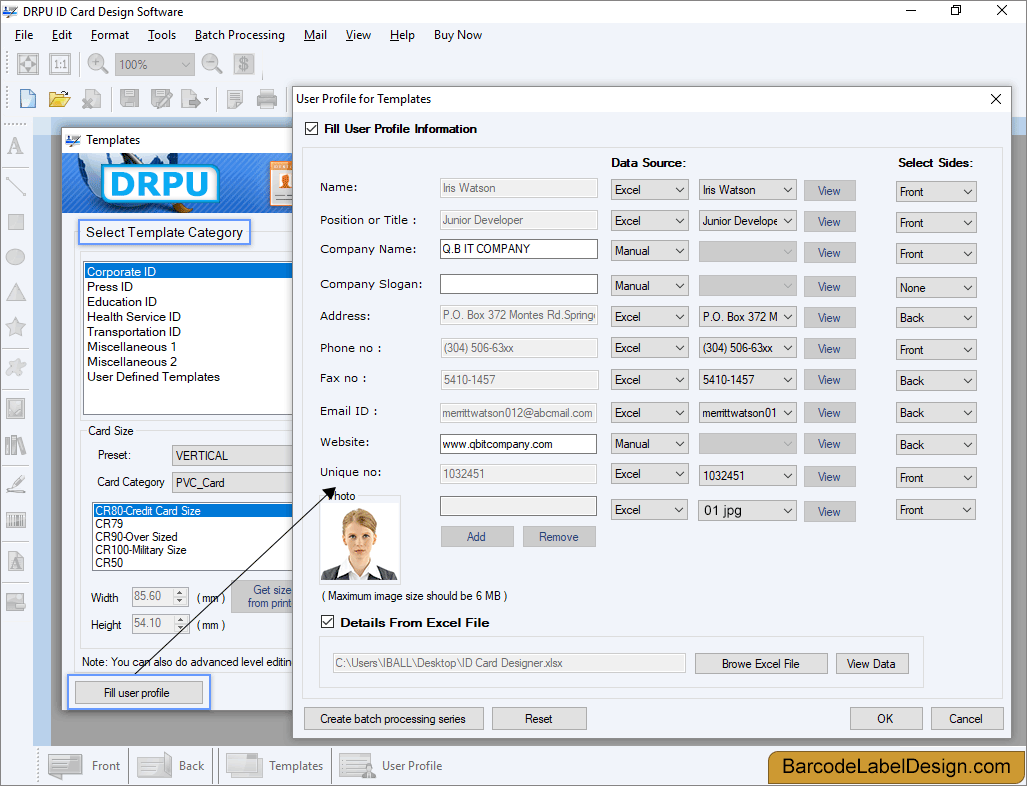
Task: Toggle Details From Excel File checkbox
Action: 327,622
